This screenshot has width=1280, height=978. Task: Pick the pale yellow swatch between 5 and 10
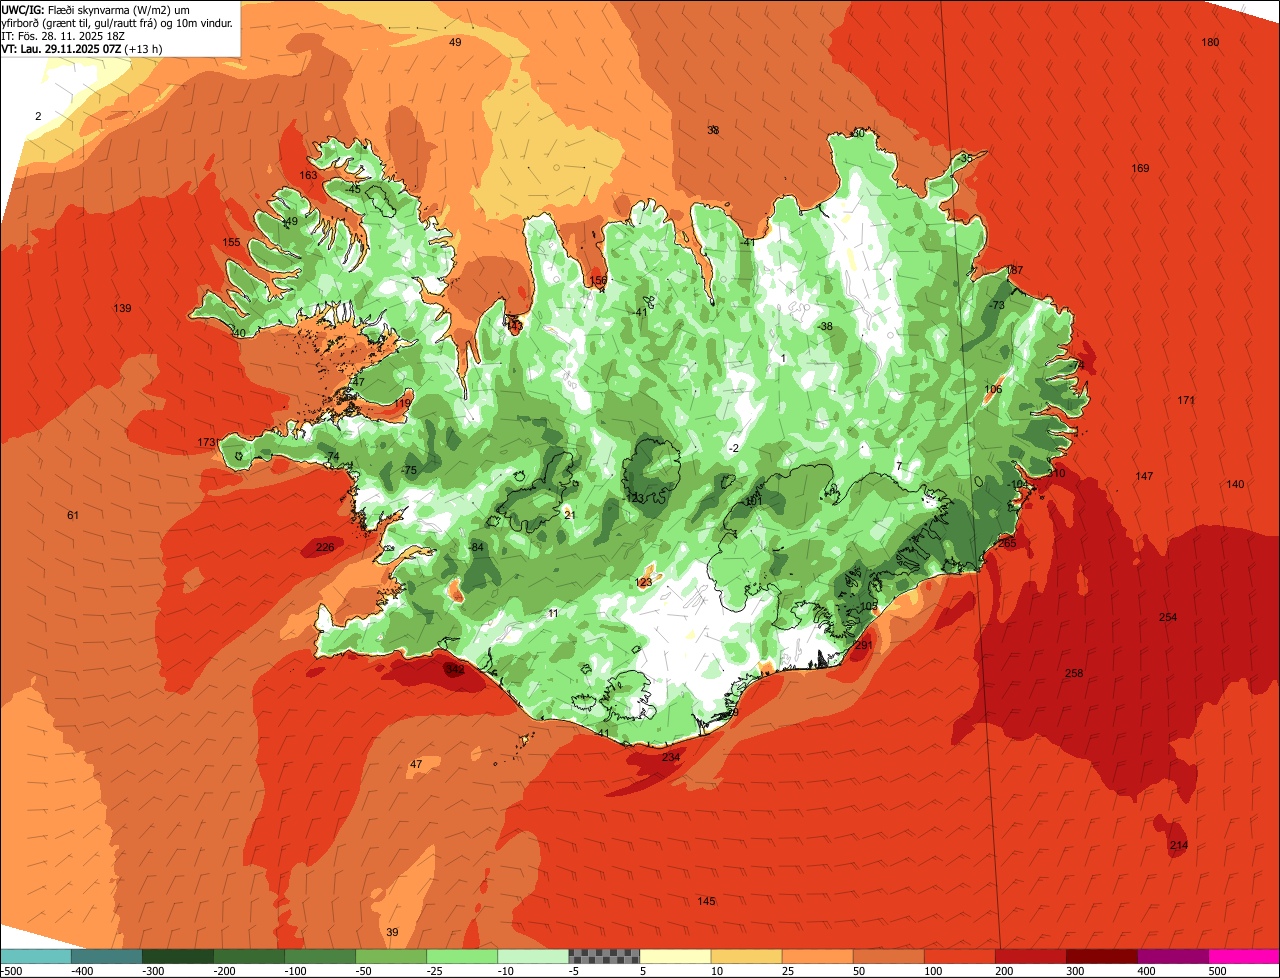click(x=675, y=955)
